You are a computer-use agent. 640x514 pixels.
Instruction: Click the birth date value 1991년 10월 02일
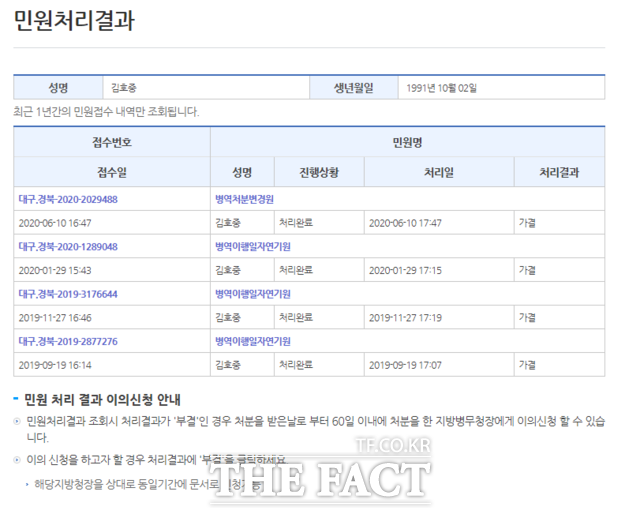pos(441,88)
